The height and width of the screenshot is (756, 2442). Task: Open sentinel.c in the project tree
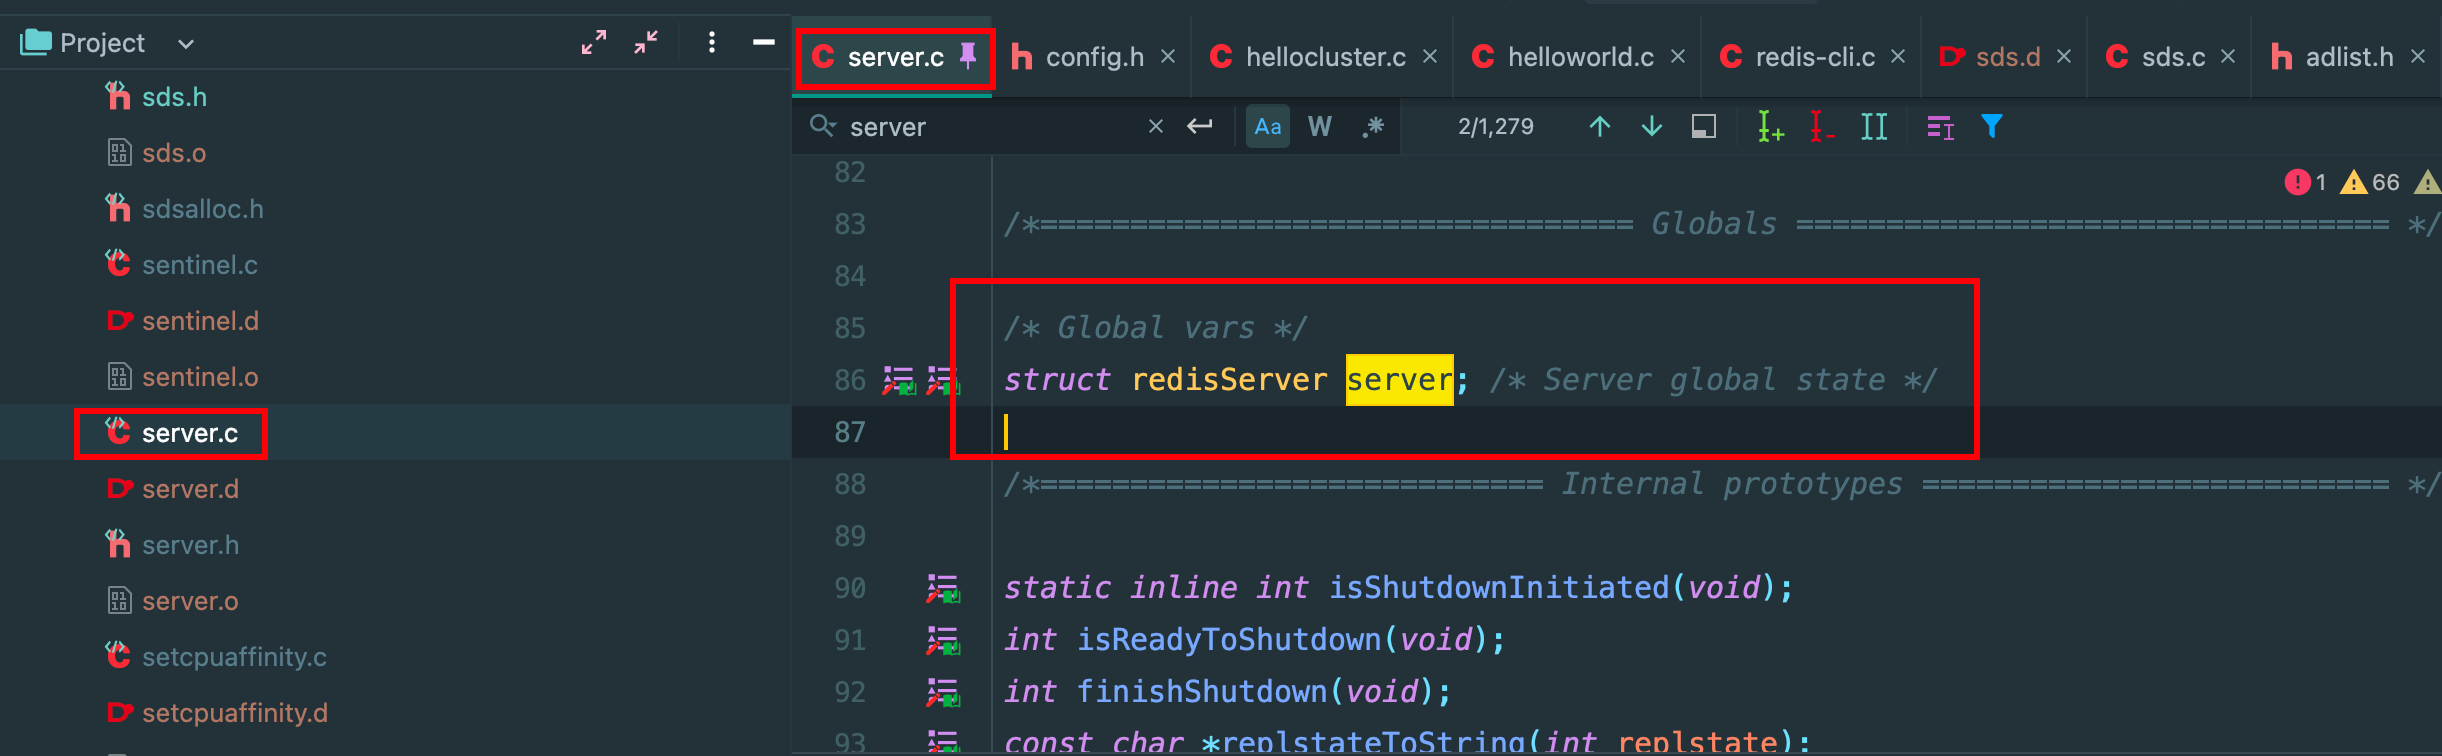199,265
